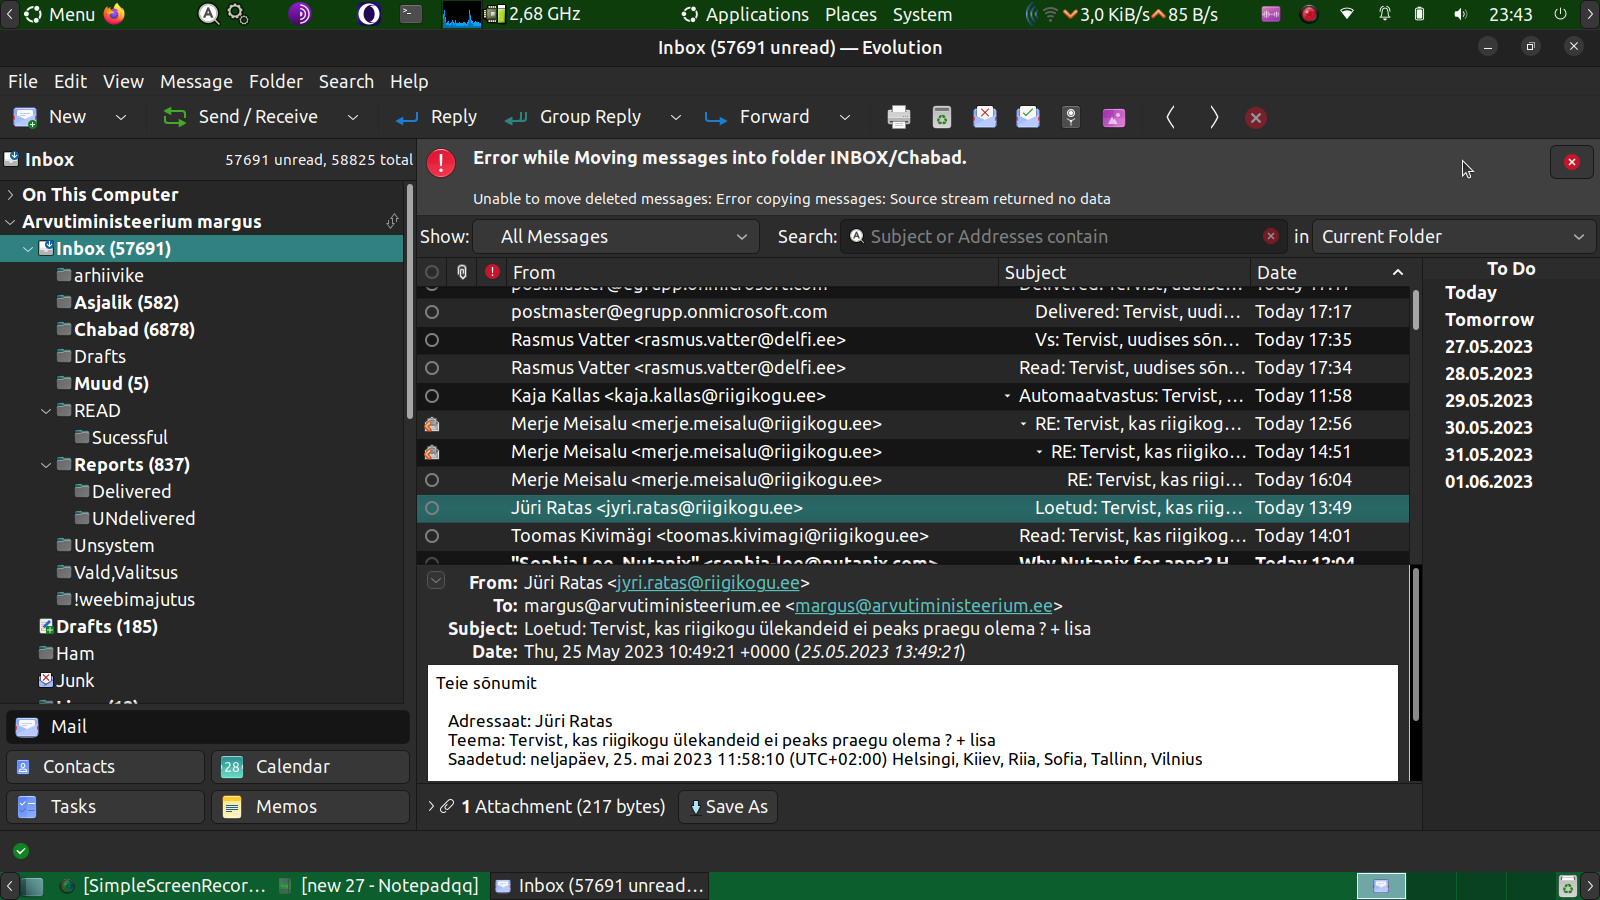This screenshot has width=1600, height=900.
Task: Toggle read status of Merje Meisalu 16:04 message
Action: pos(432,480)
